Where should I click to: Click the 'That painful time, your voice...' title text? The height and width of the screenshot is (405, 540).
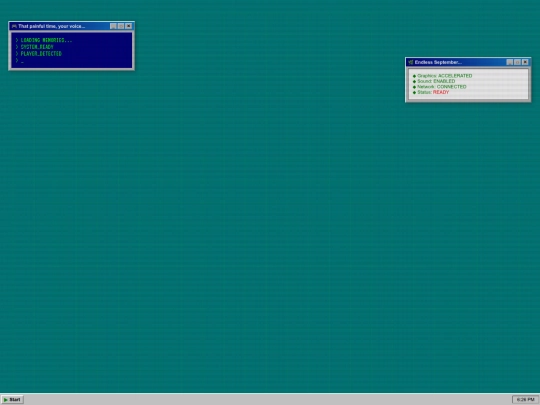pyautogui.click(x=52, y=26)
